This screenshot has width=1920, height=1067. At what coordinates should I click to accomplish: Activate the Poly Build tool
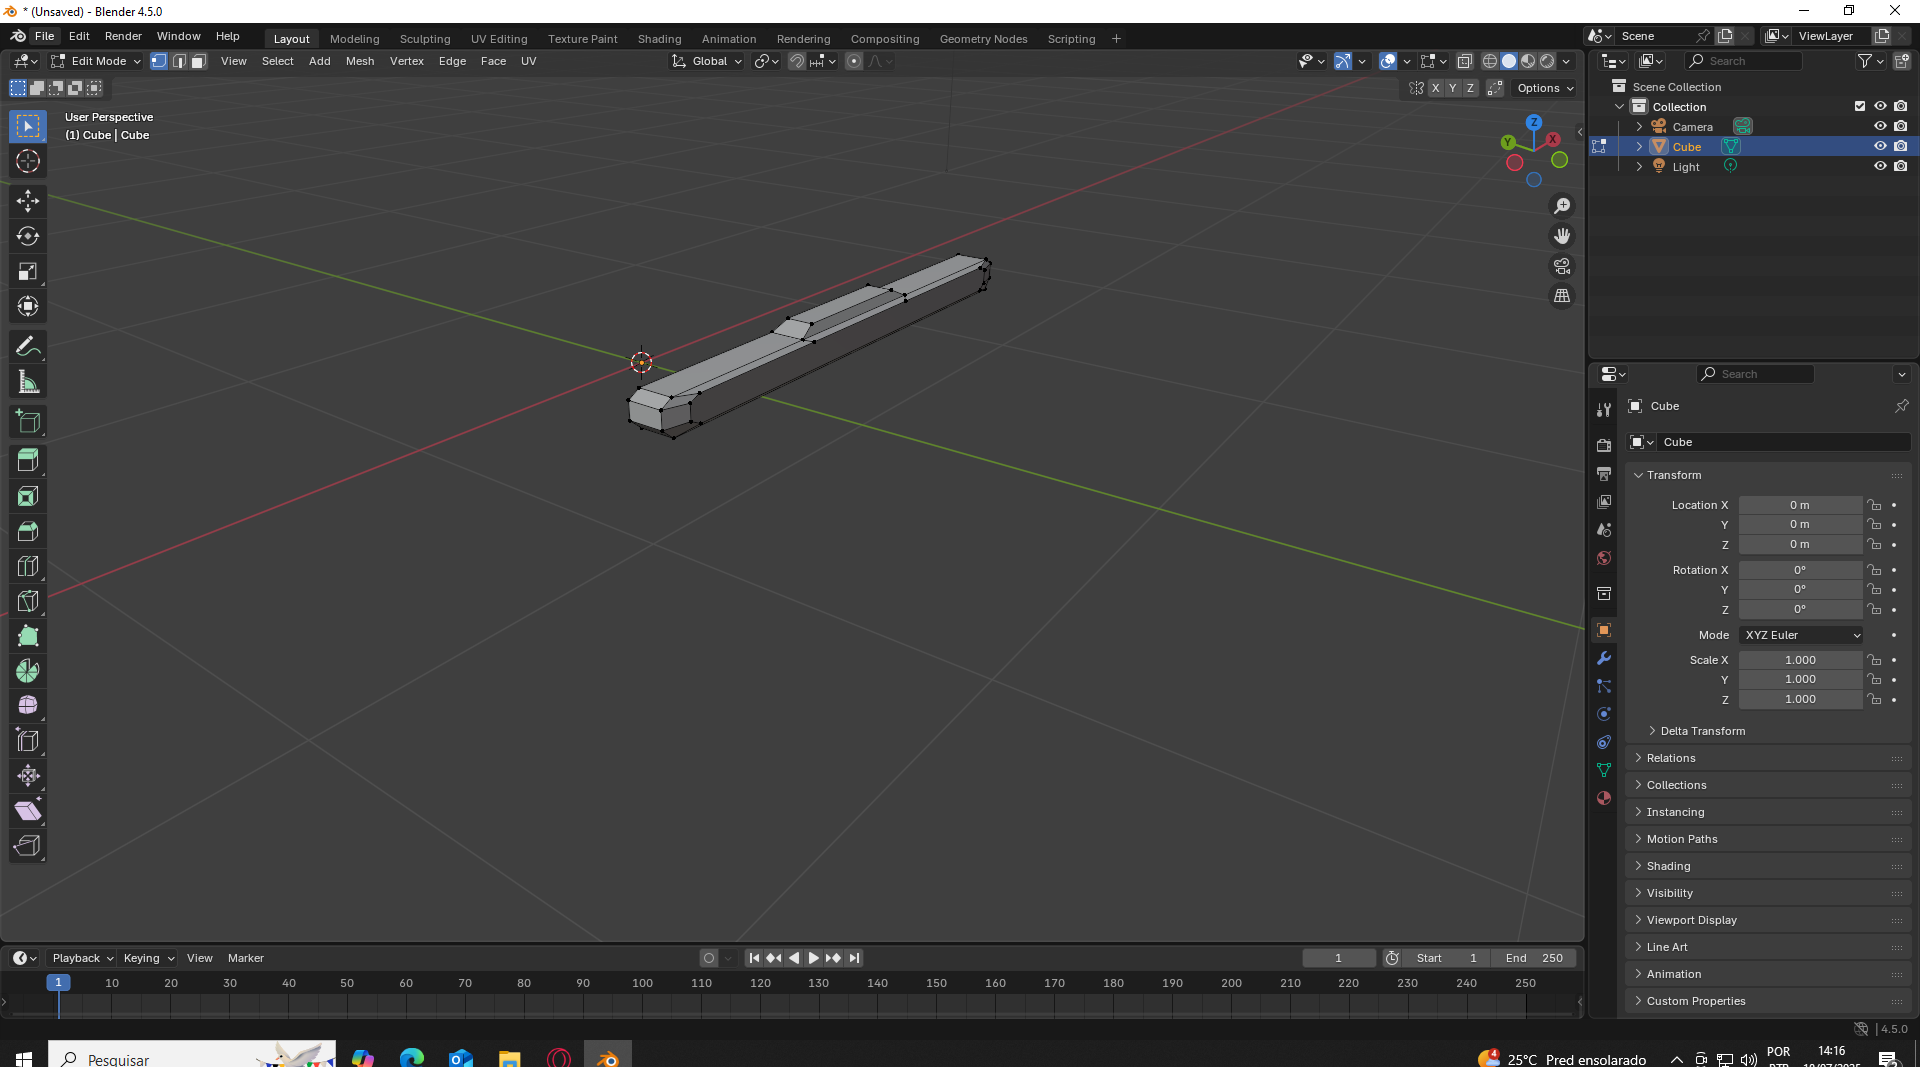click(x=28, y=636)
